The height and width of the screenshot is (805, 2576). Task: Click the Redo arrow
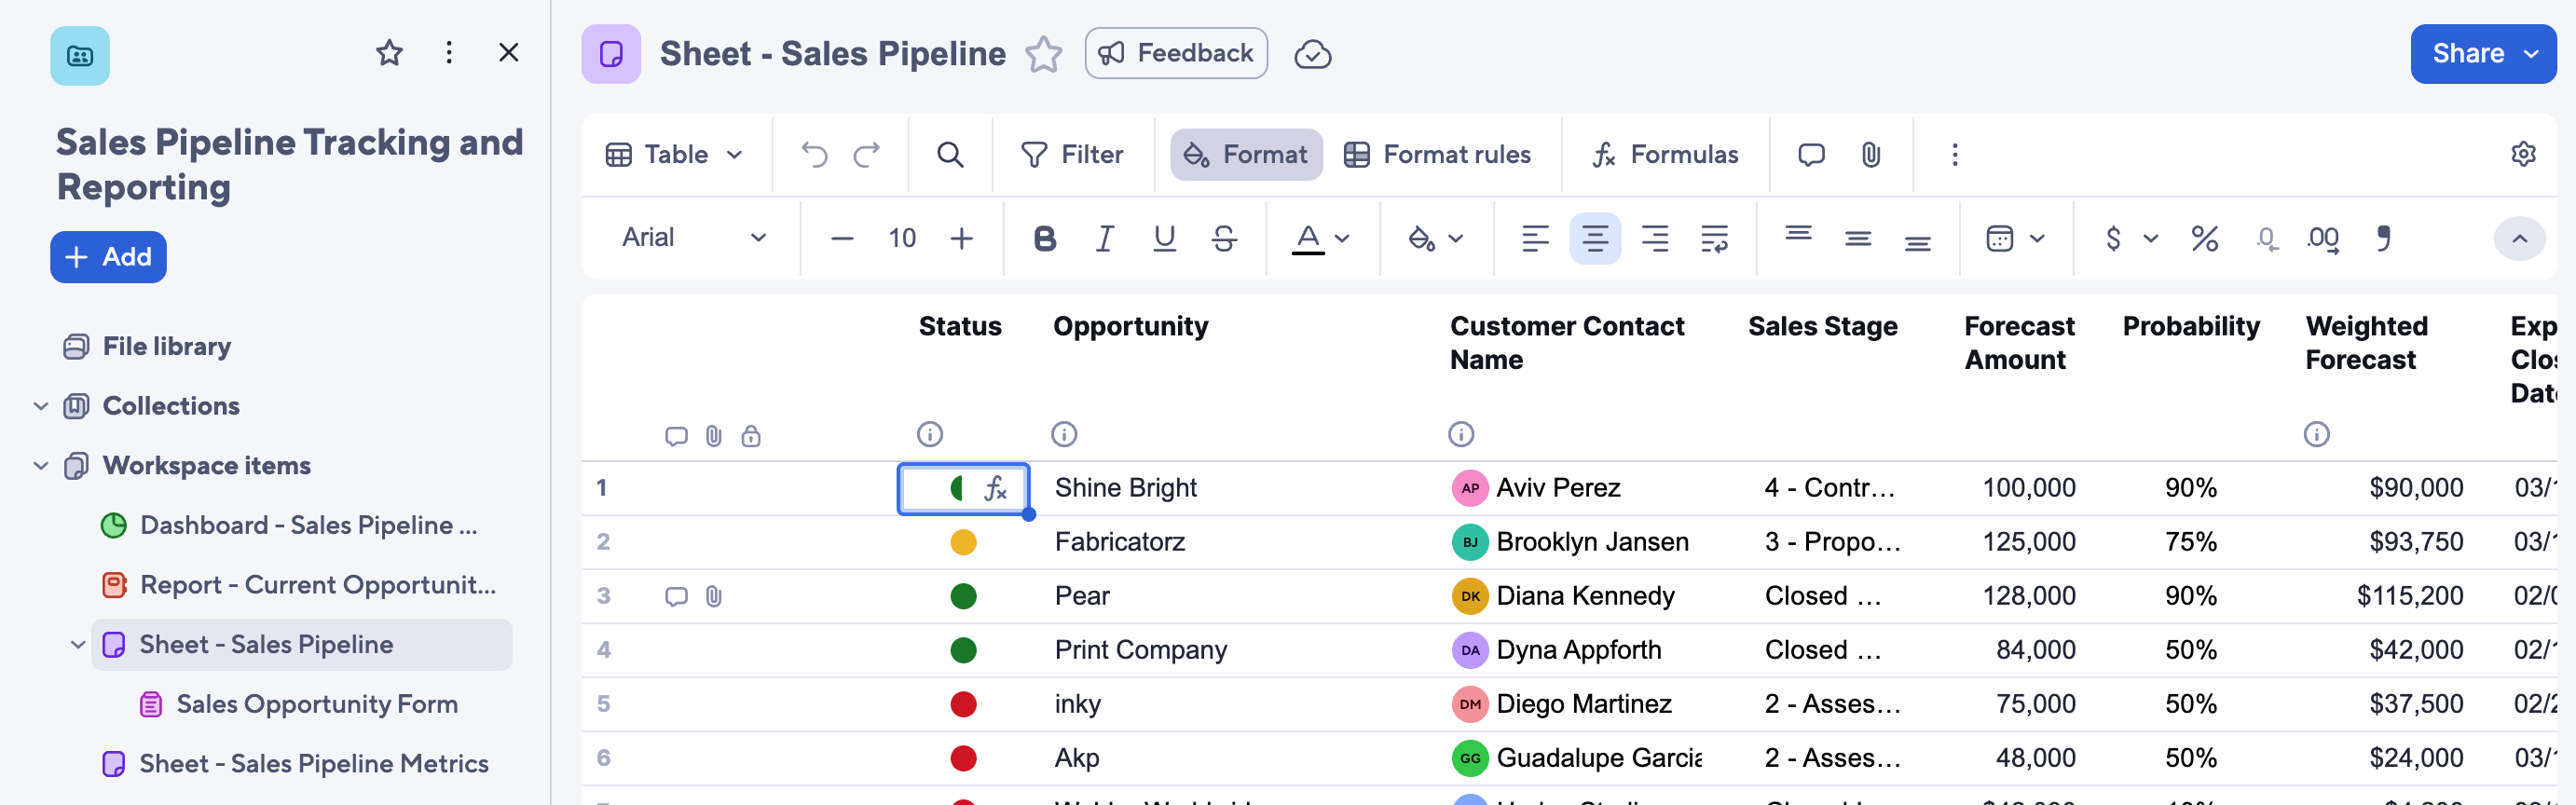867,155
